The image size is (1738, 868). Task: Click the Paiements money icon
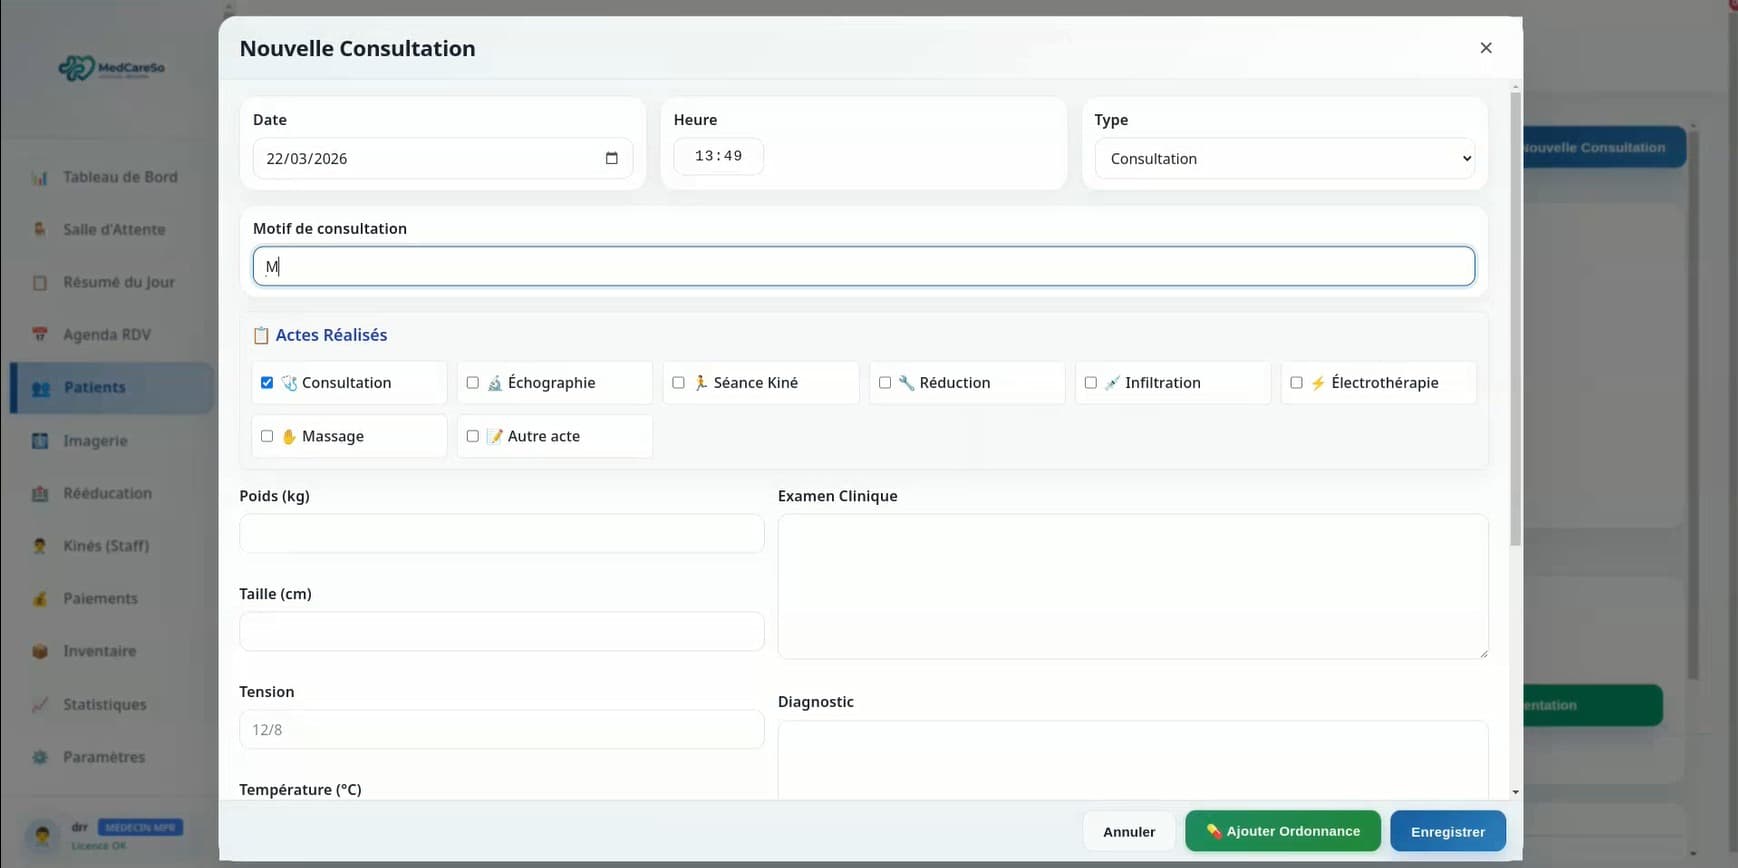(x=40, y=598)
